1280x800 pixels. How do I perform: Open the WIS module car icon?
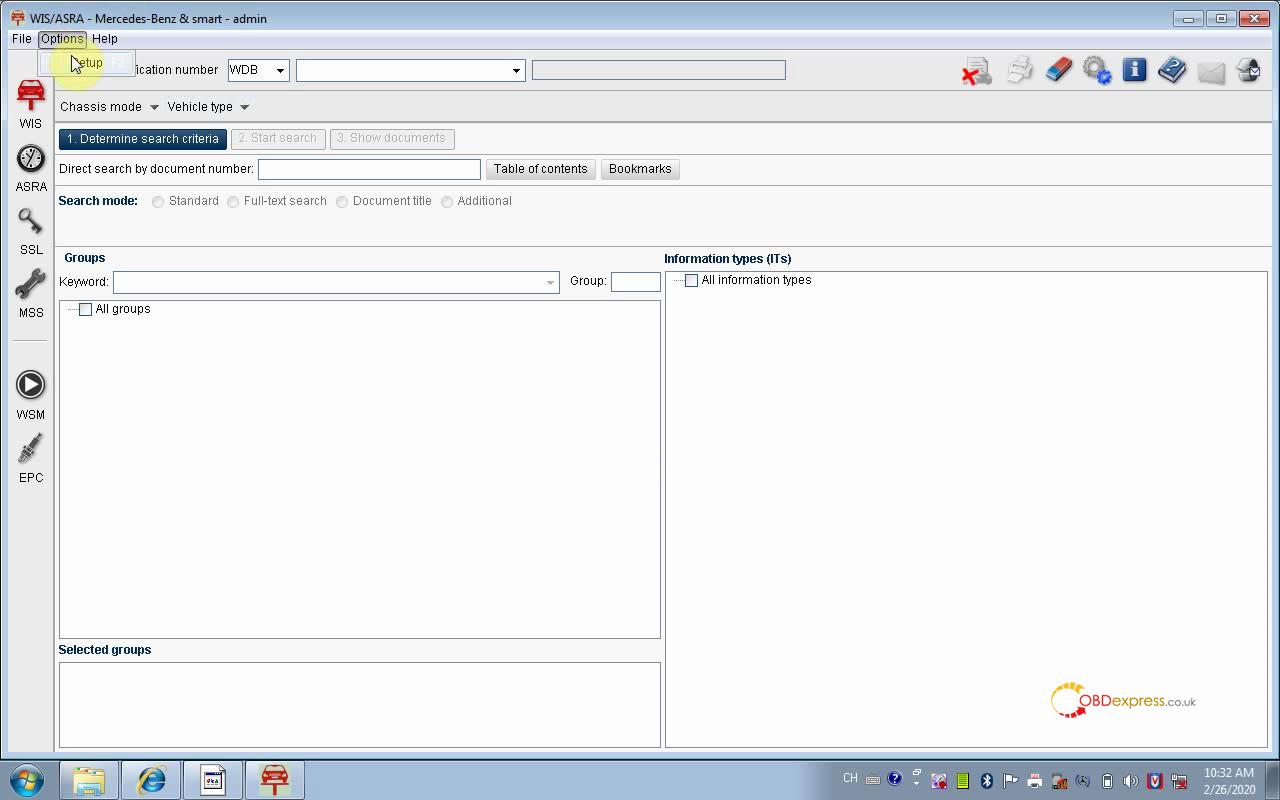click(x=31, y=96)
